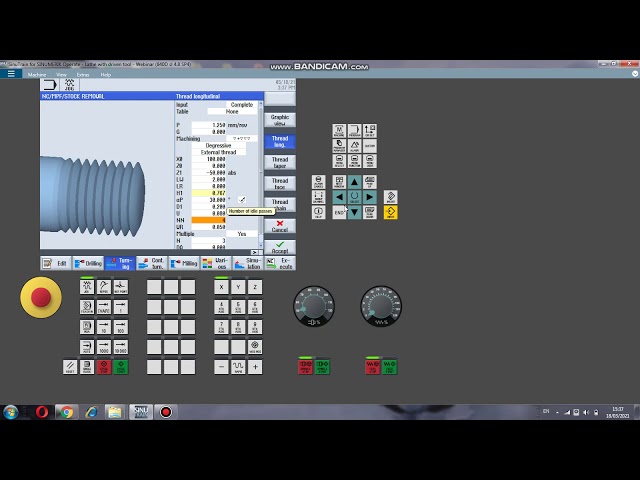640x480 pixels.
Task: Change the Machining type selector
Action: click(242, 139)
